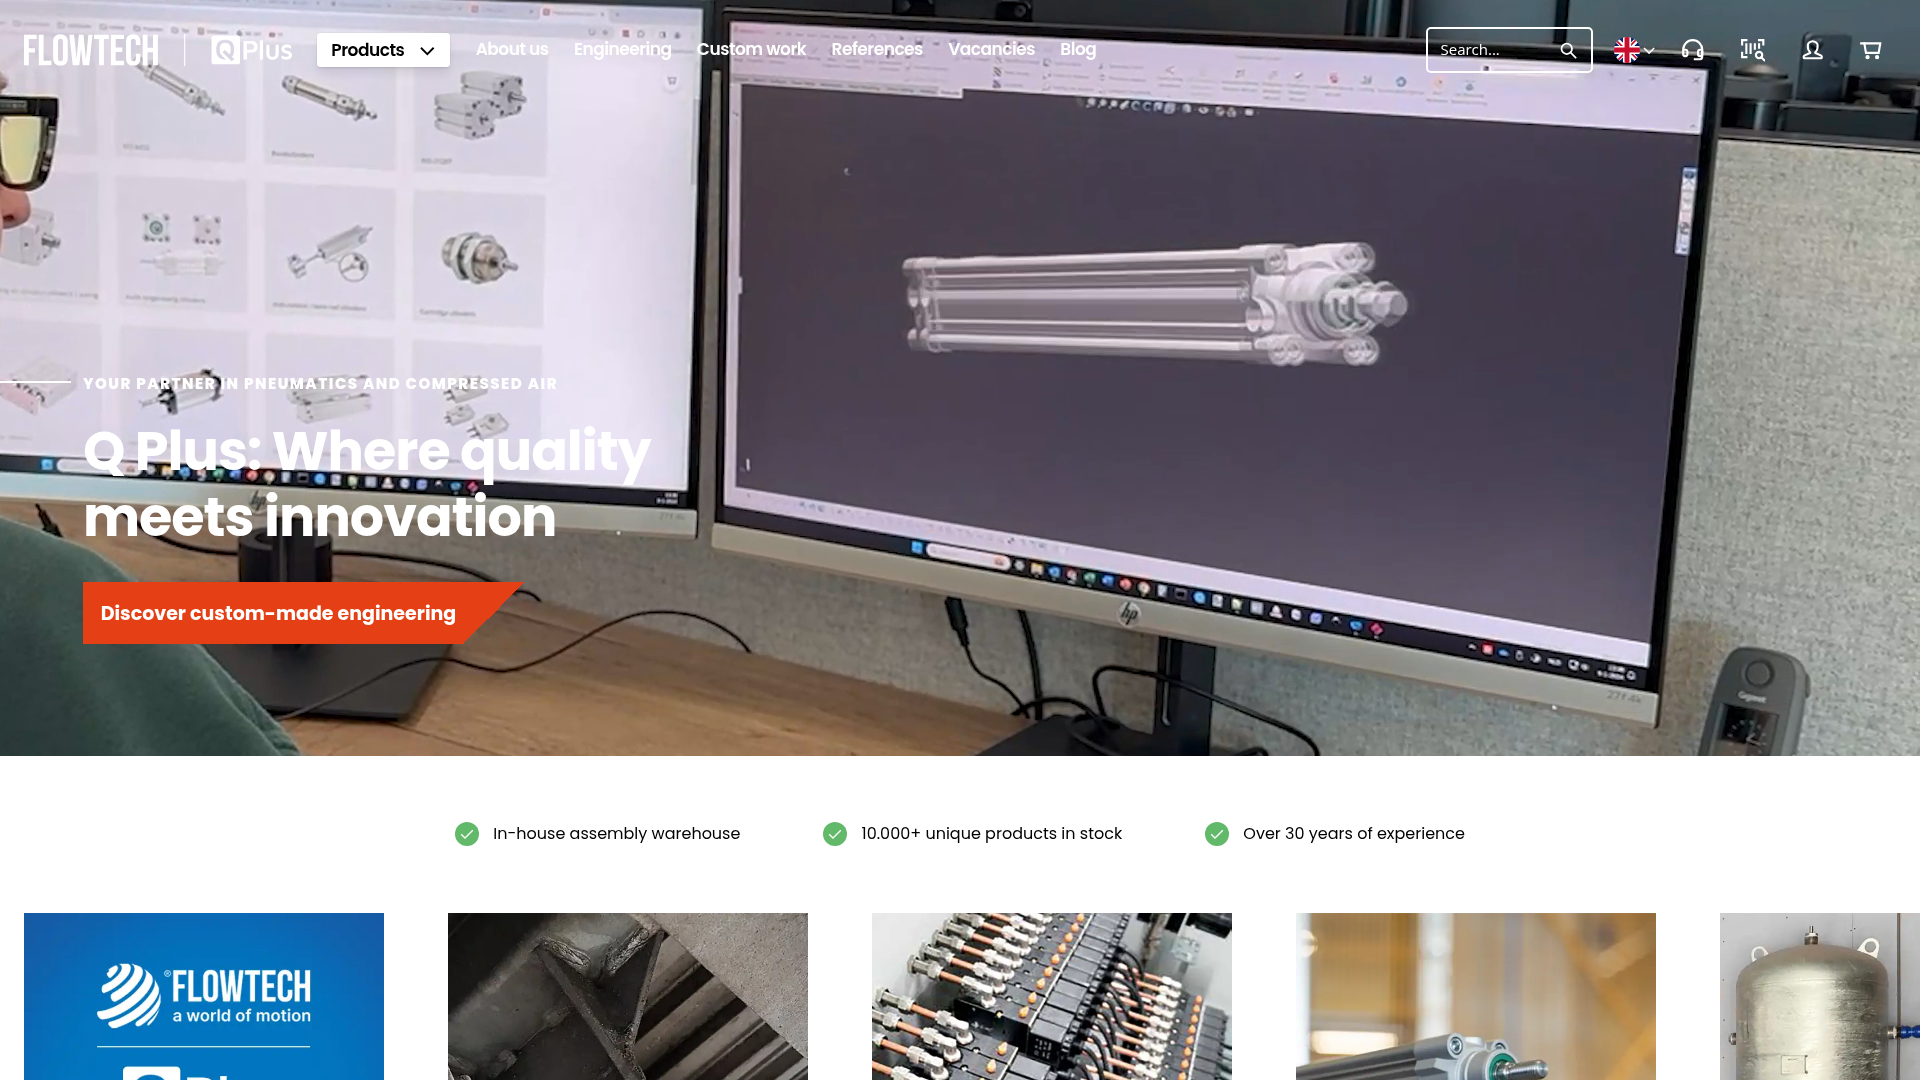Screen dimensions: 1920x1080
Task: Click Discover custom-made engineering button
Action: click(x=303, y=613)
